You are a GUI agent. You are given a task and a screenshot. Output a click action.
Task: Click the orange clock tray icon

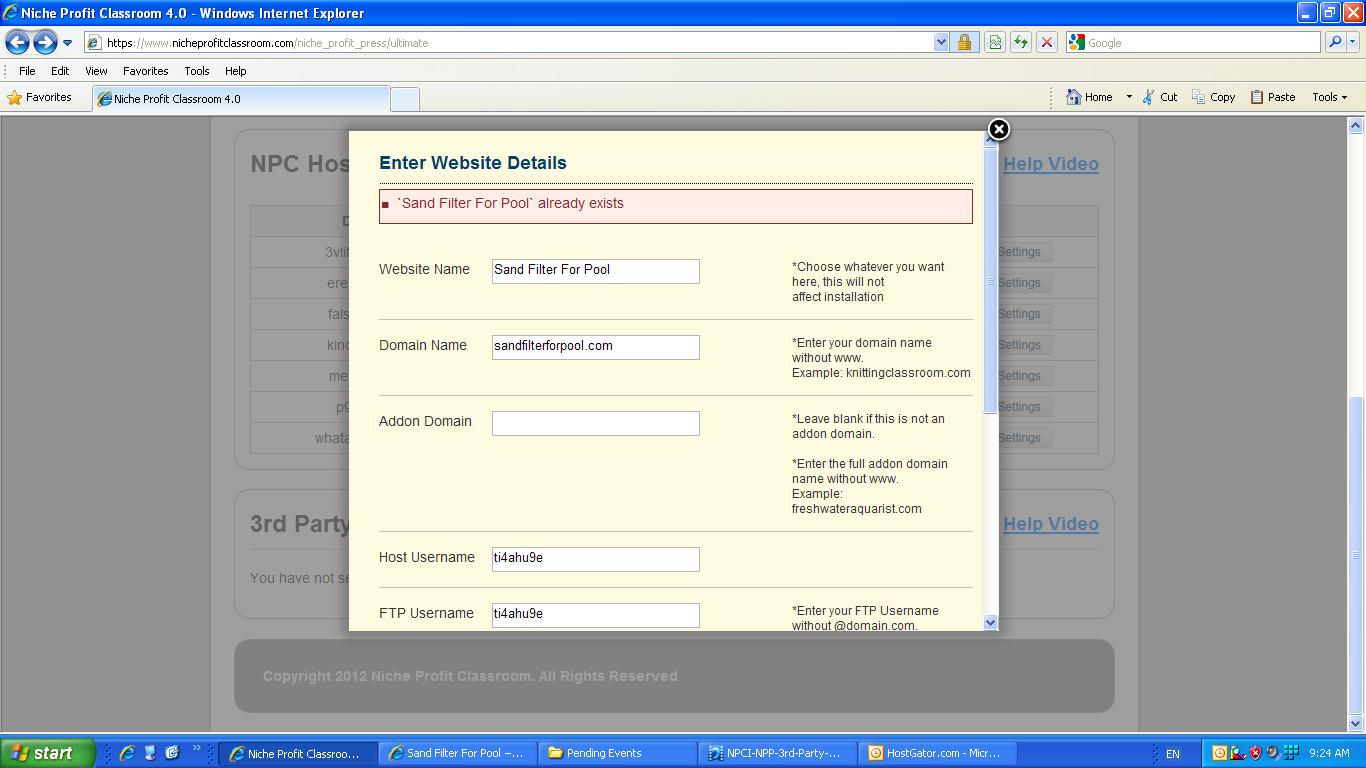(x=1219, y=753)
